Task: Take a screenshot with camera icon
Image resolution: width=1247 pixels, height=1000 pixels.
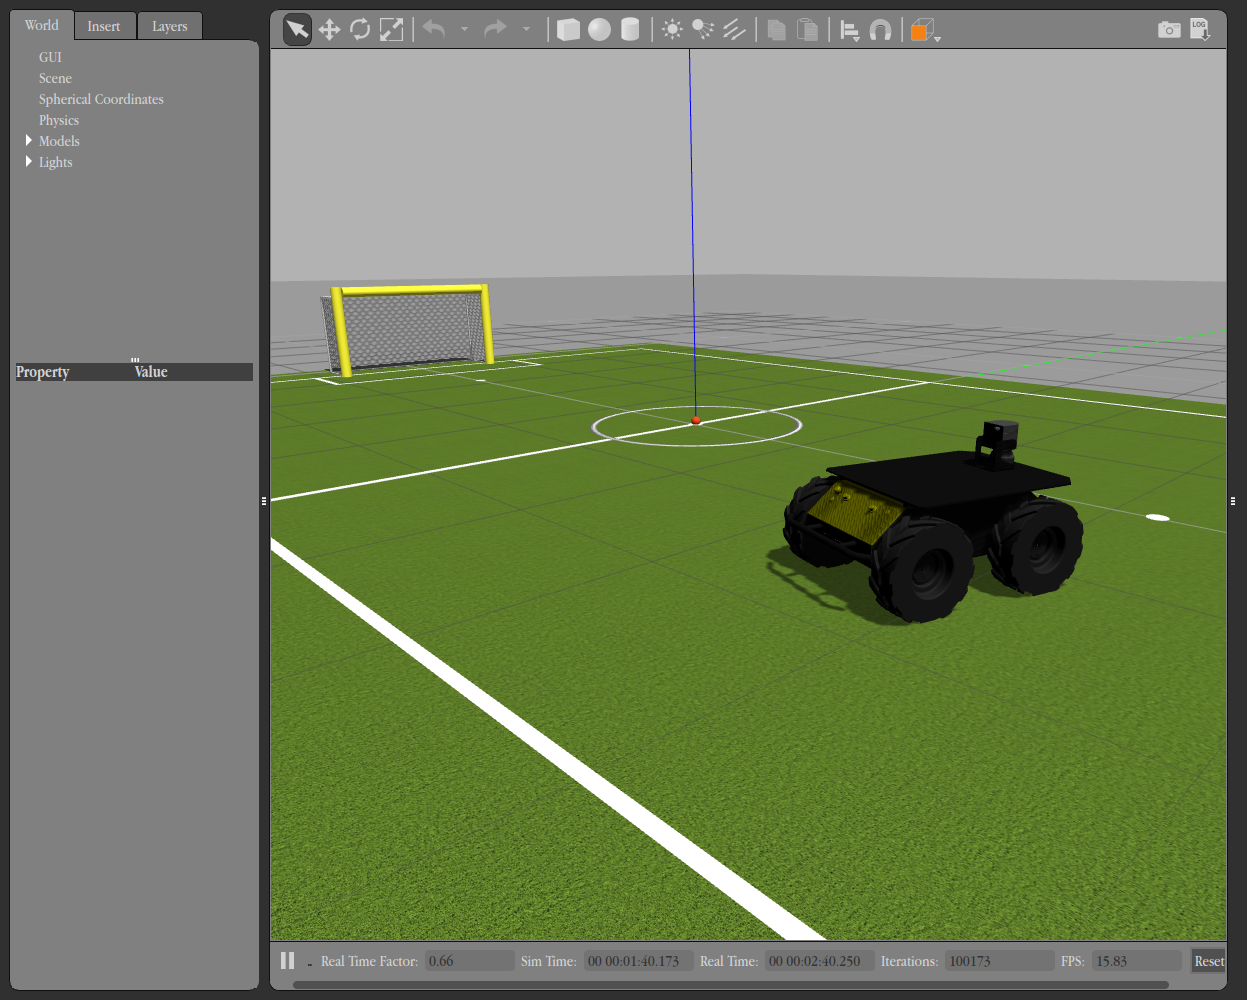Action: (x=1169, y=30)
